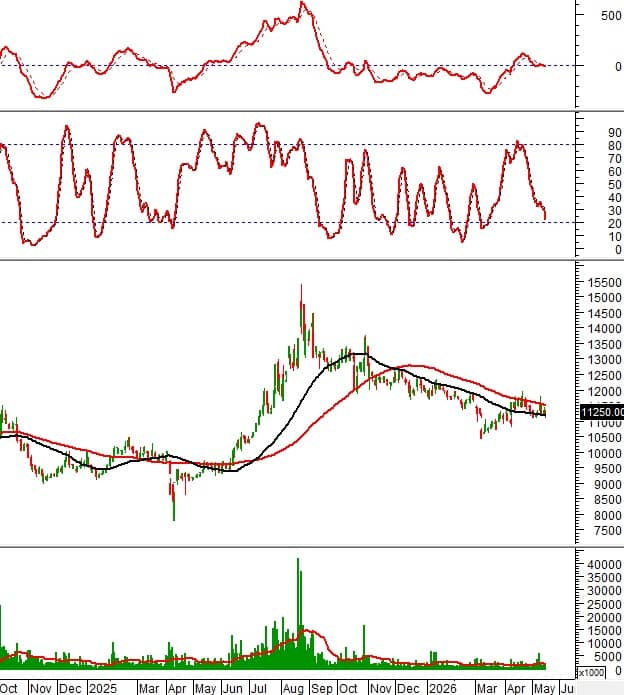The image size is (624, 695).
Task: Click the Aug month label on the time axis
Action: (x=293, y=688)
